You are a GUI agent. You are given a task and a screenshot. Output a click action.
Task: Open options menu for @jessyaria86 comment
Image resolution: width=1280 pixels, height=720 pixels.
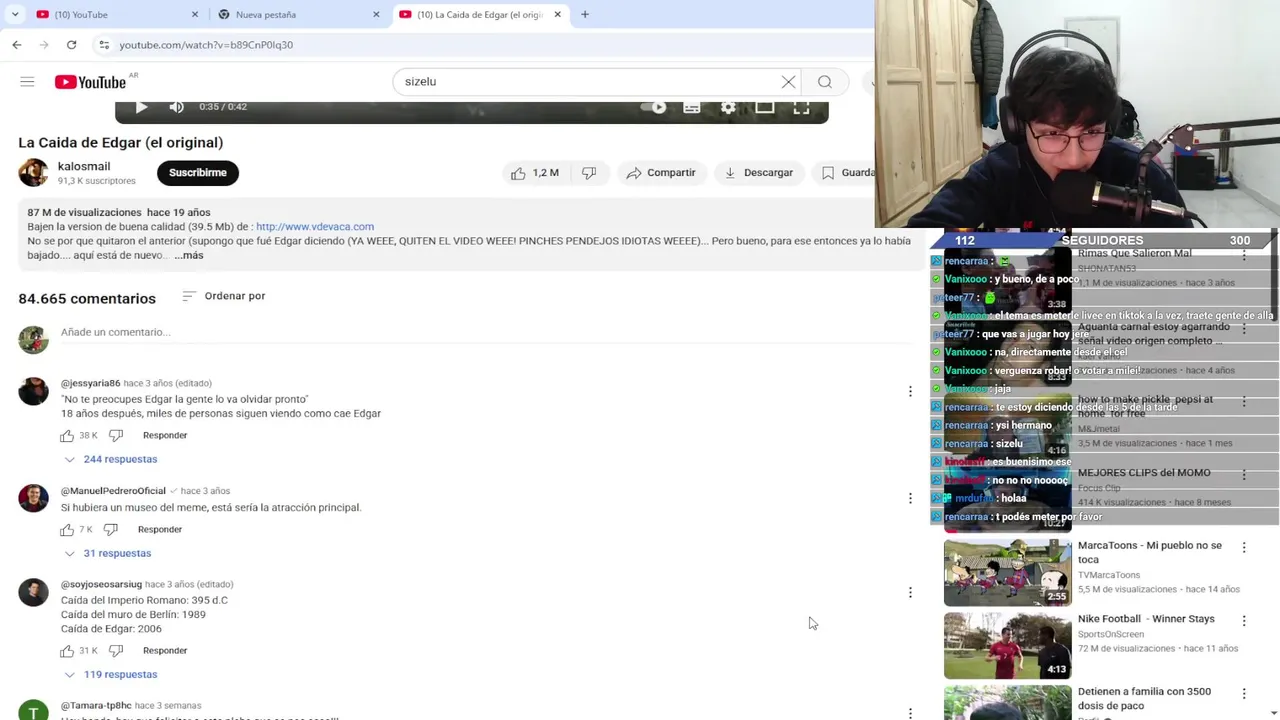(x=910, y=391)
